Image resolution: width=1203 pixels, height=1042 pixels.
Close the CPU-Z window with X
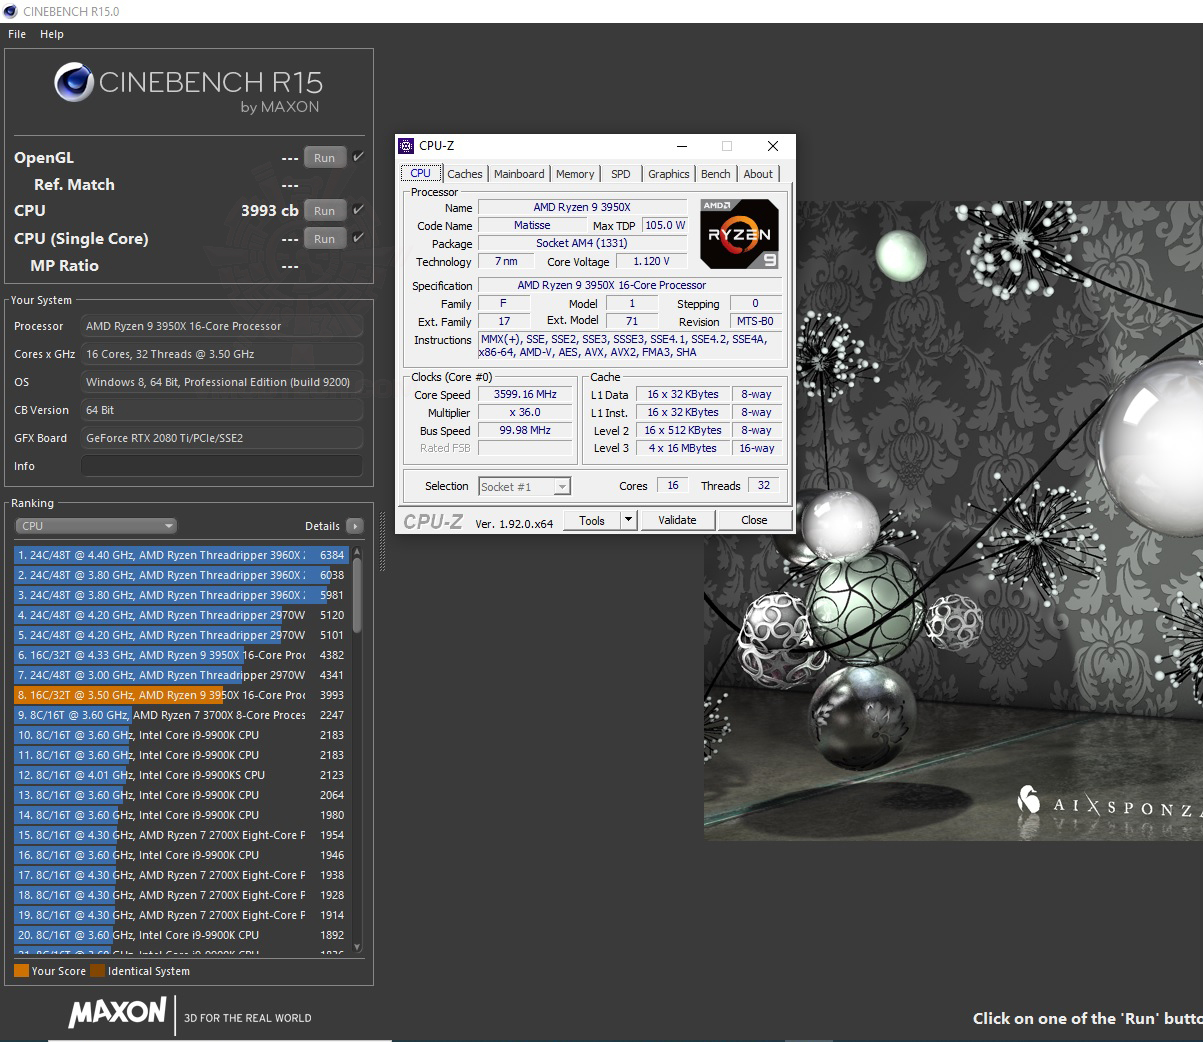[772, 146]
